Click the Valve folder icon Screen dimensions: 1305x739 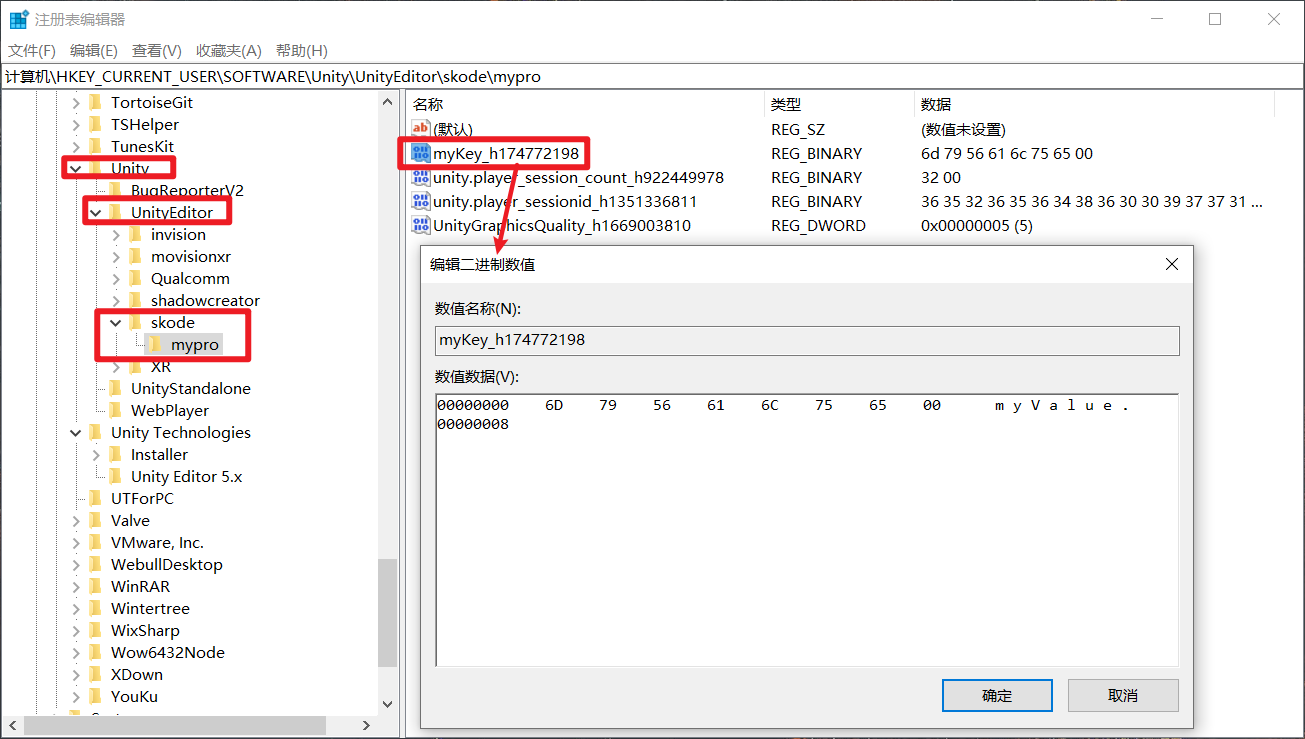96,520
